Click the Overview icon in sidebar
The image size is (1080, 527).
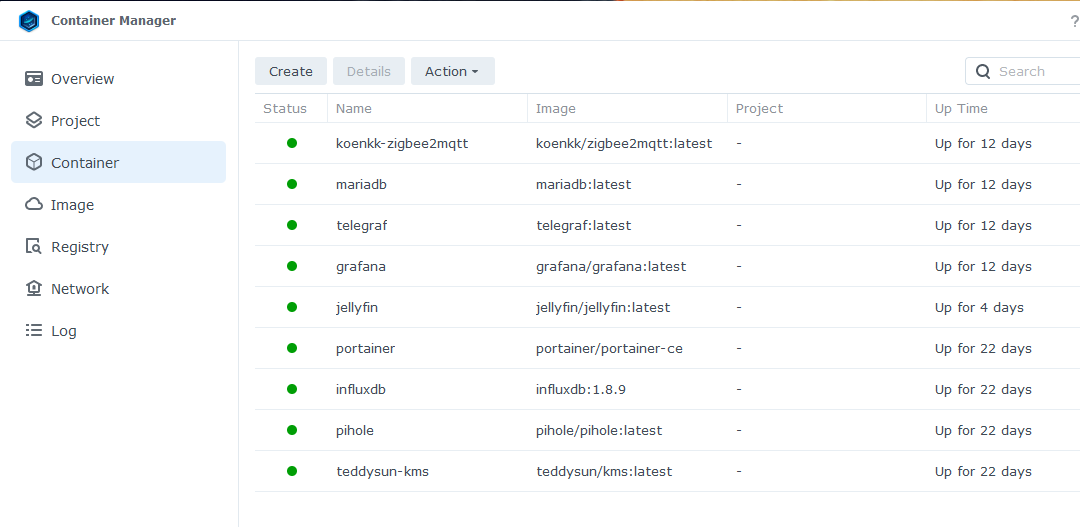(34, 79)
